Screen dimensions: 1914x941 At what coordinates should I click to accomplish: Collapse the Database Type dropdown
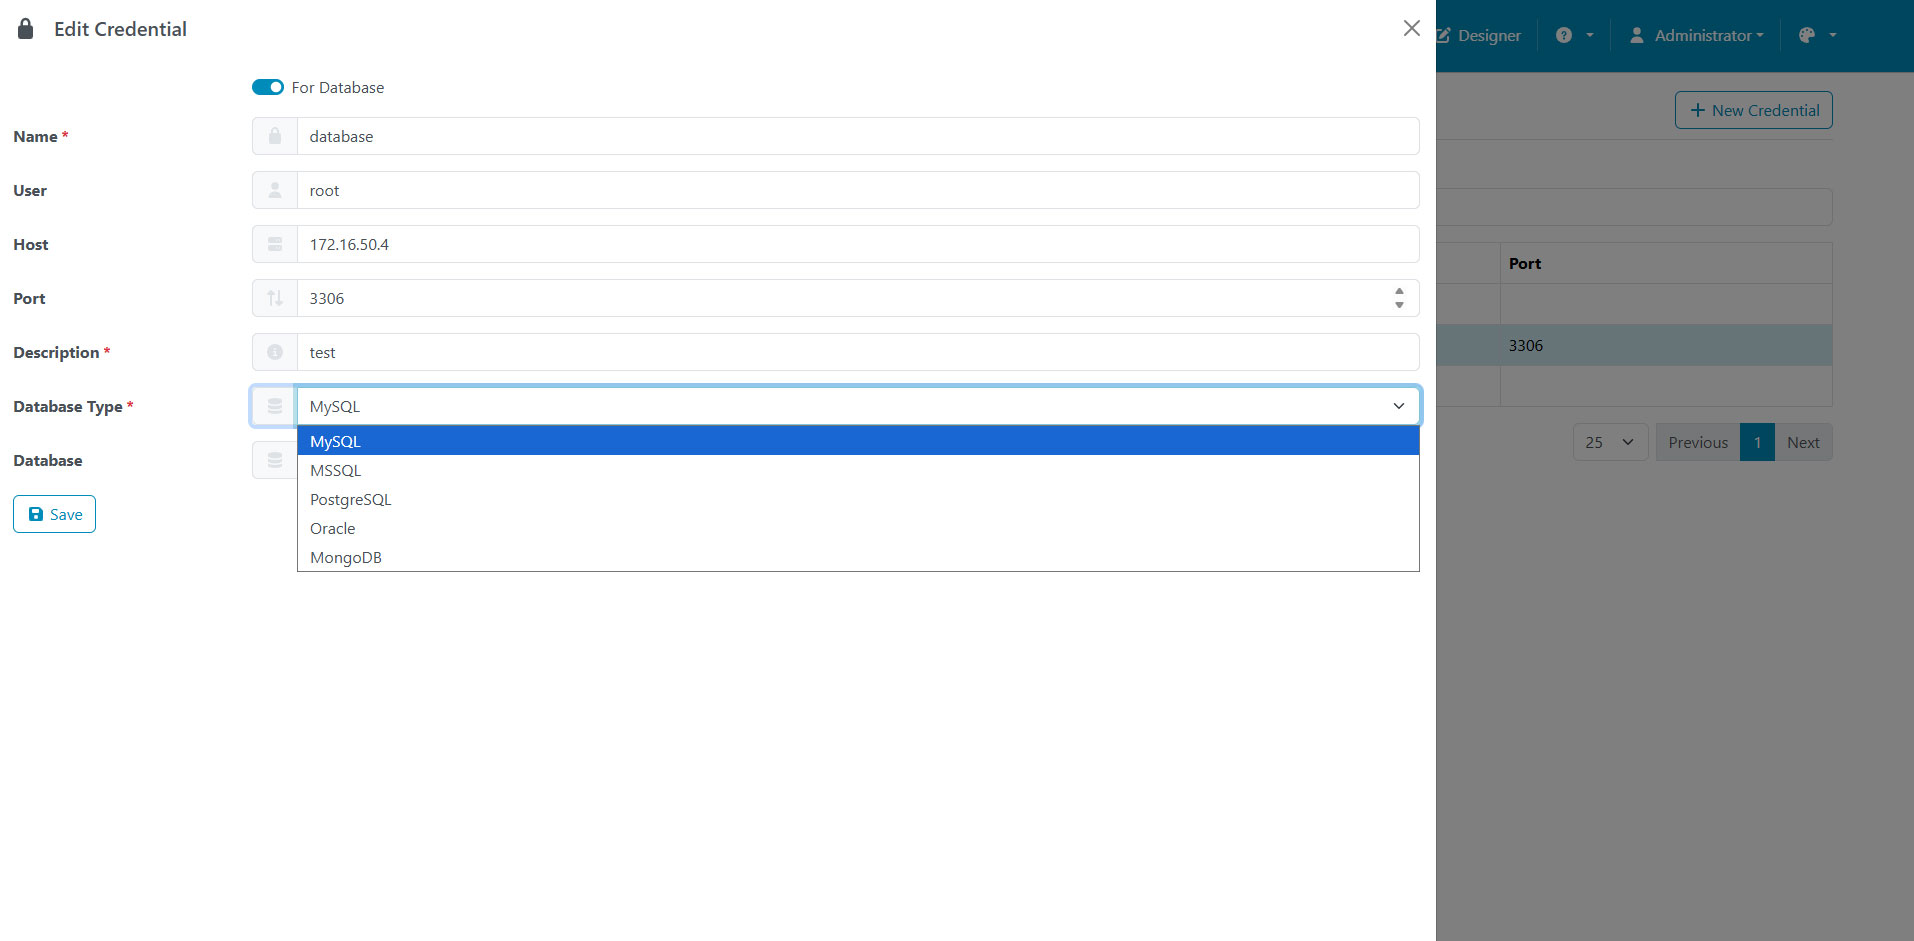coord(1398,406)
